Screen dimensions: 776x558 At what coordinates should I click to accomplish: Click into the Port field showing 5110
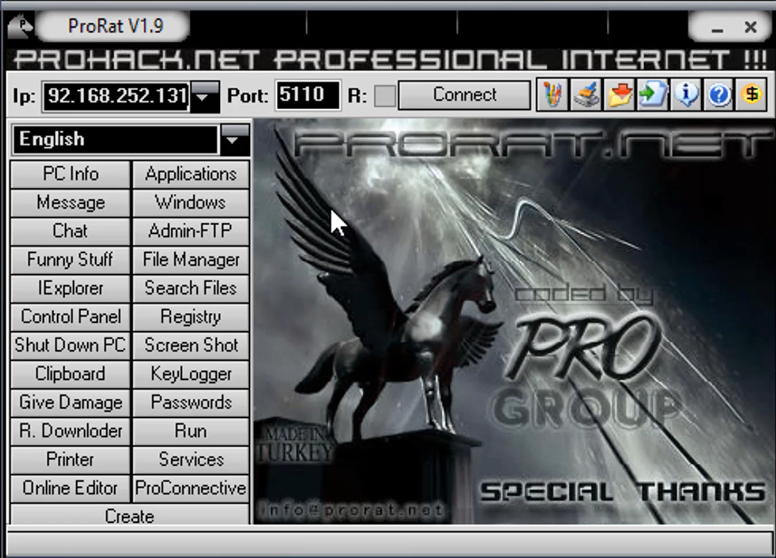click(307, 95)
